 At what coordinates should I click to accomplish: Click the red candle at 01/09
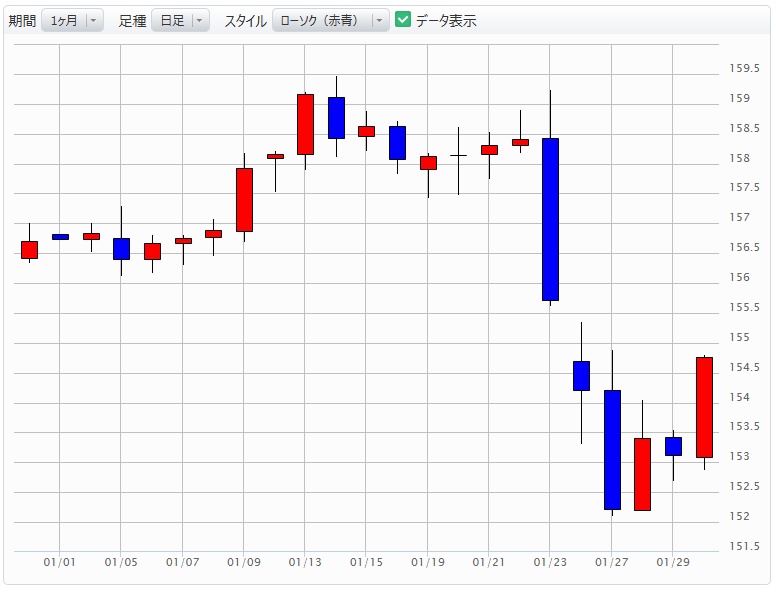[244, 200]
